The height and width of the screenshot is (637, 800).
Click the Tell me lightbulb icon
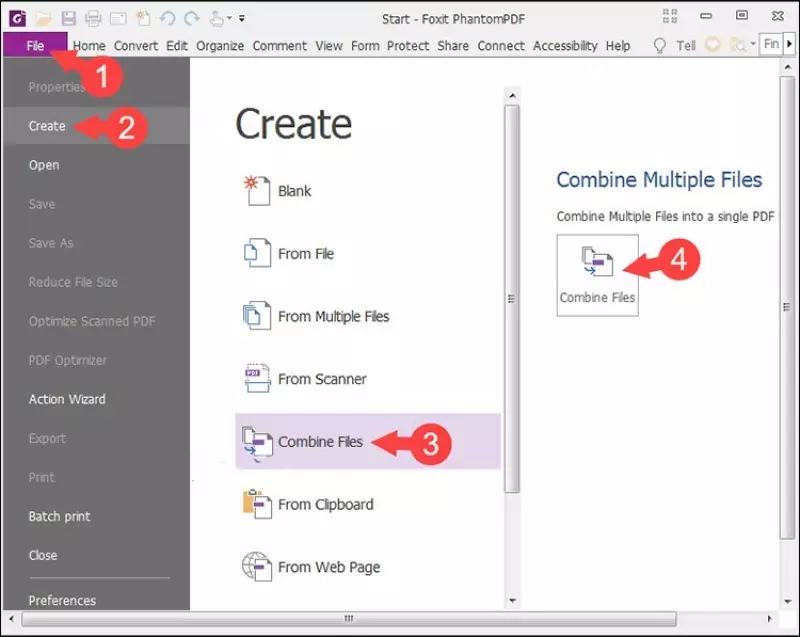click(x=660, y=45)
